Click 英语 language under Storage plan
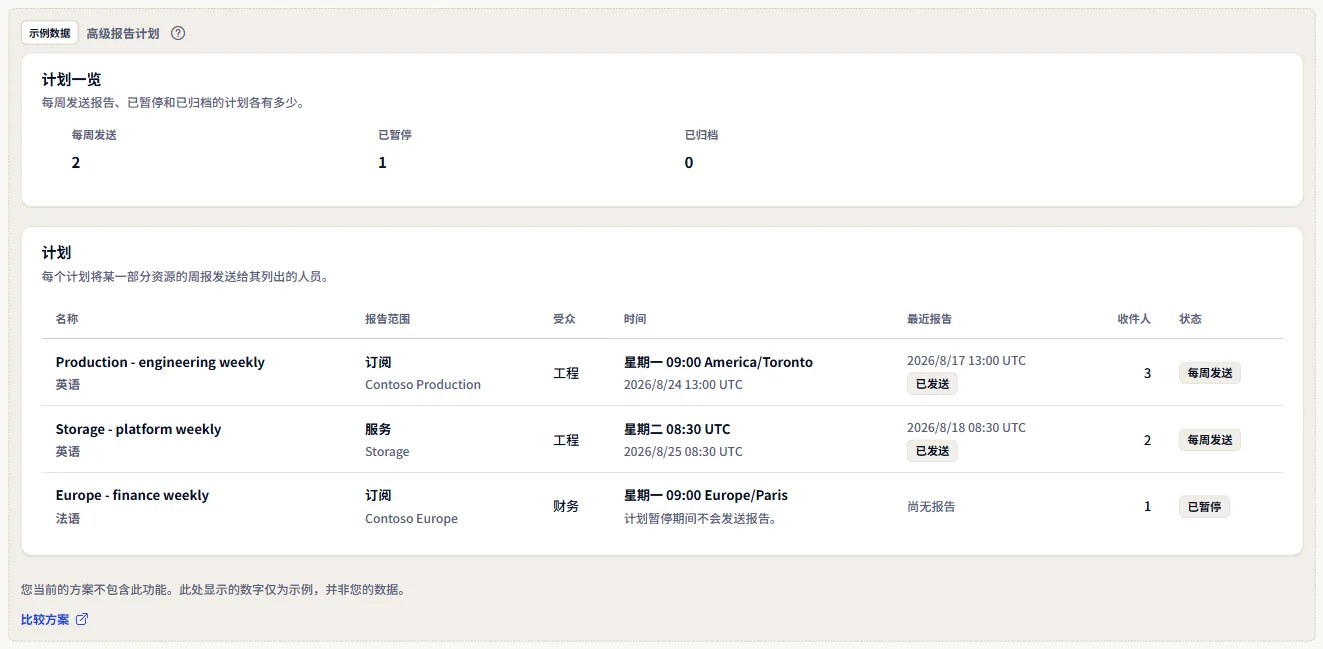Viewport: 1323px width, 649px height. 68,451
